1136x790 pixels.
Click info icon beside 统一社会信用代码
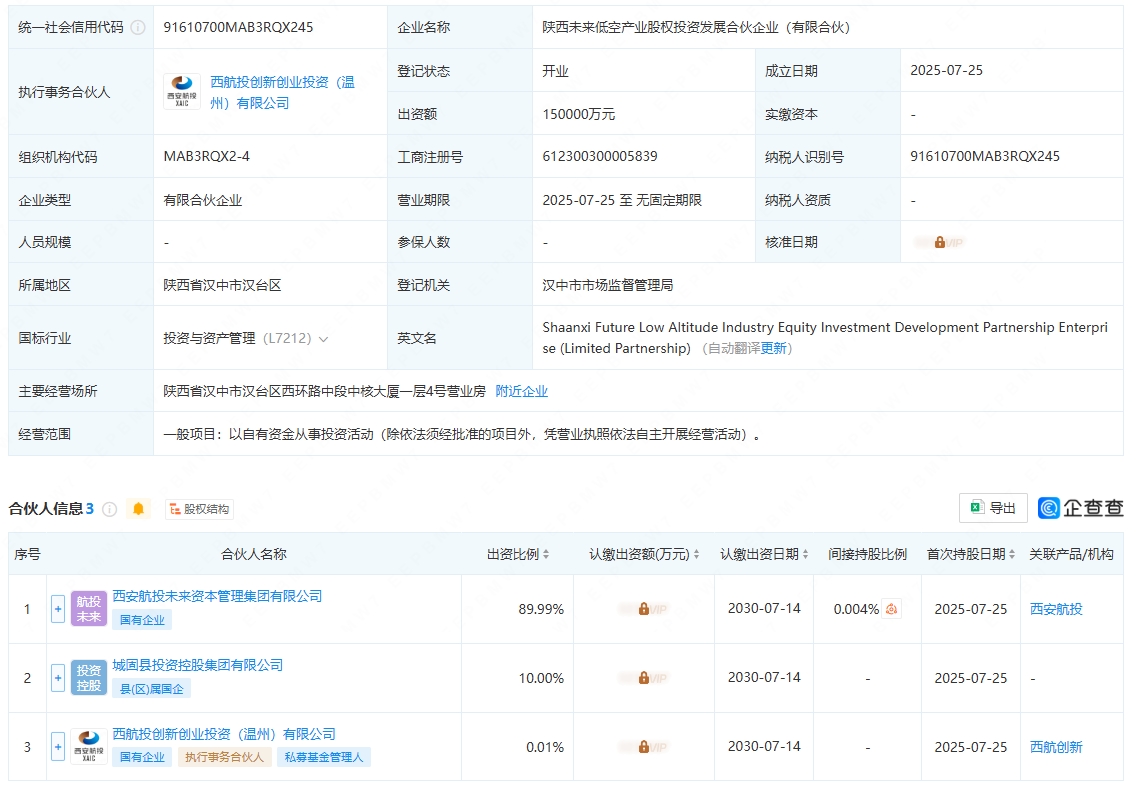[138, 28]
